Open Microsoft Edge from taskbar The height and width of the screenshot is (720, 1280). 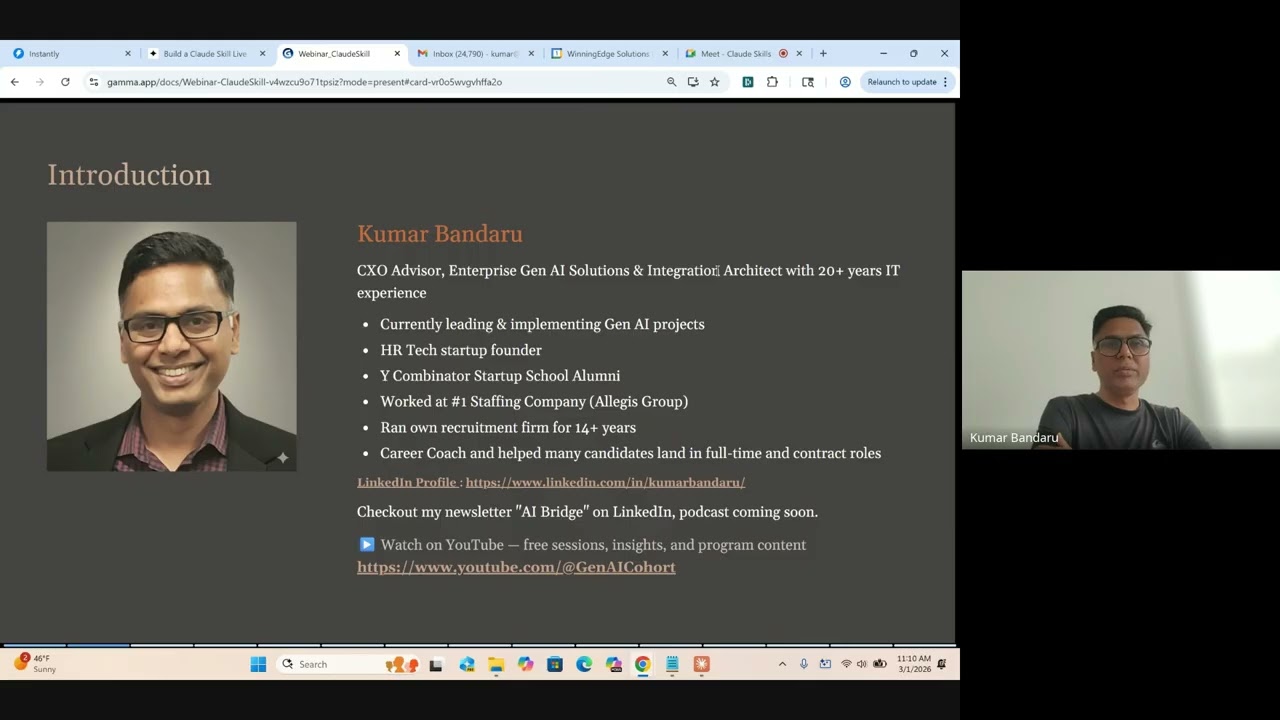[584, 664]
